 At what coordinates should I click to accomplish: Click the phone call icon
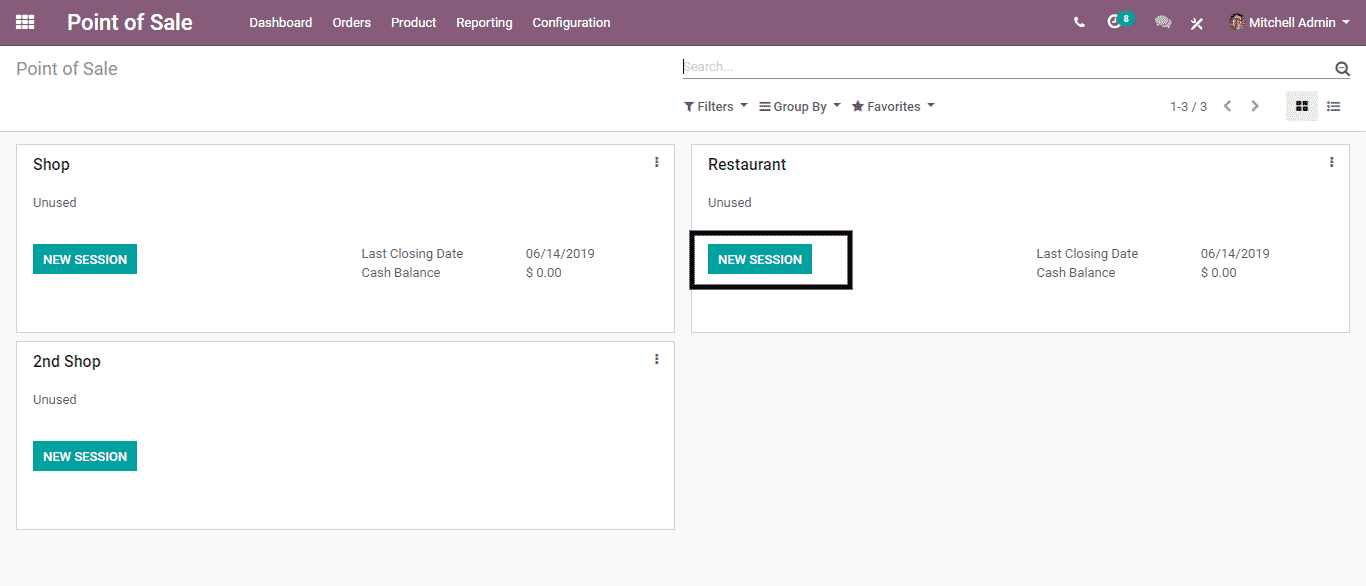point(1079,22)
